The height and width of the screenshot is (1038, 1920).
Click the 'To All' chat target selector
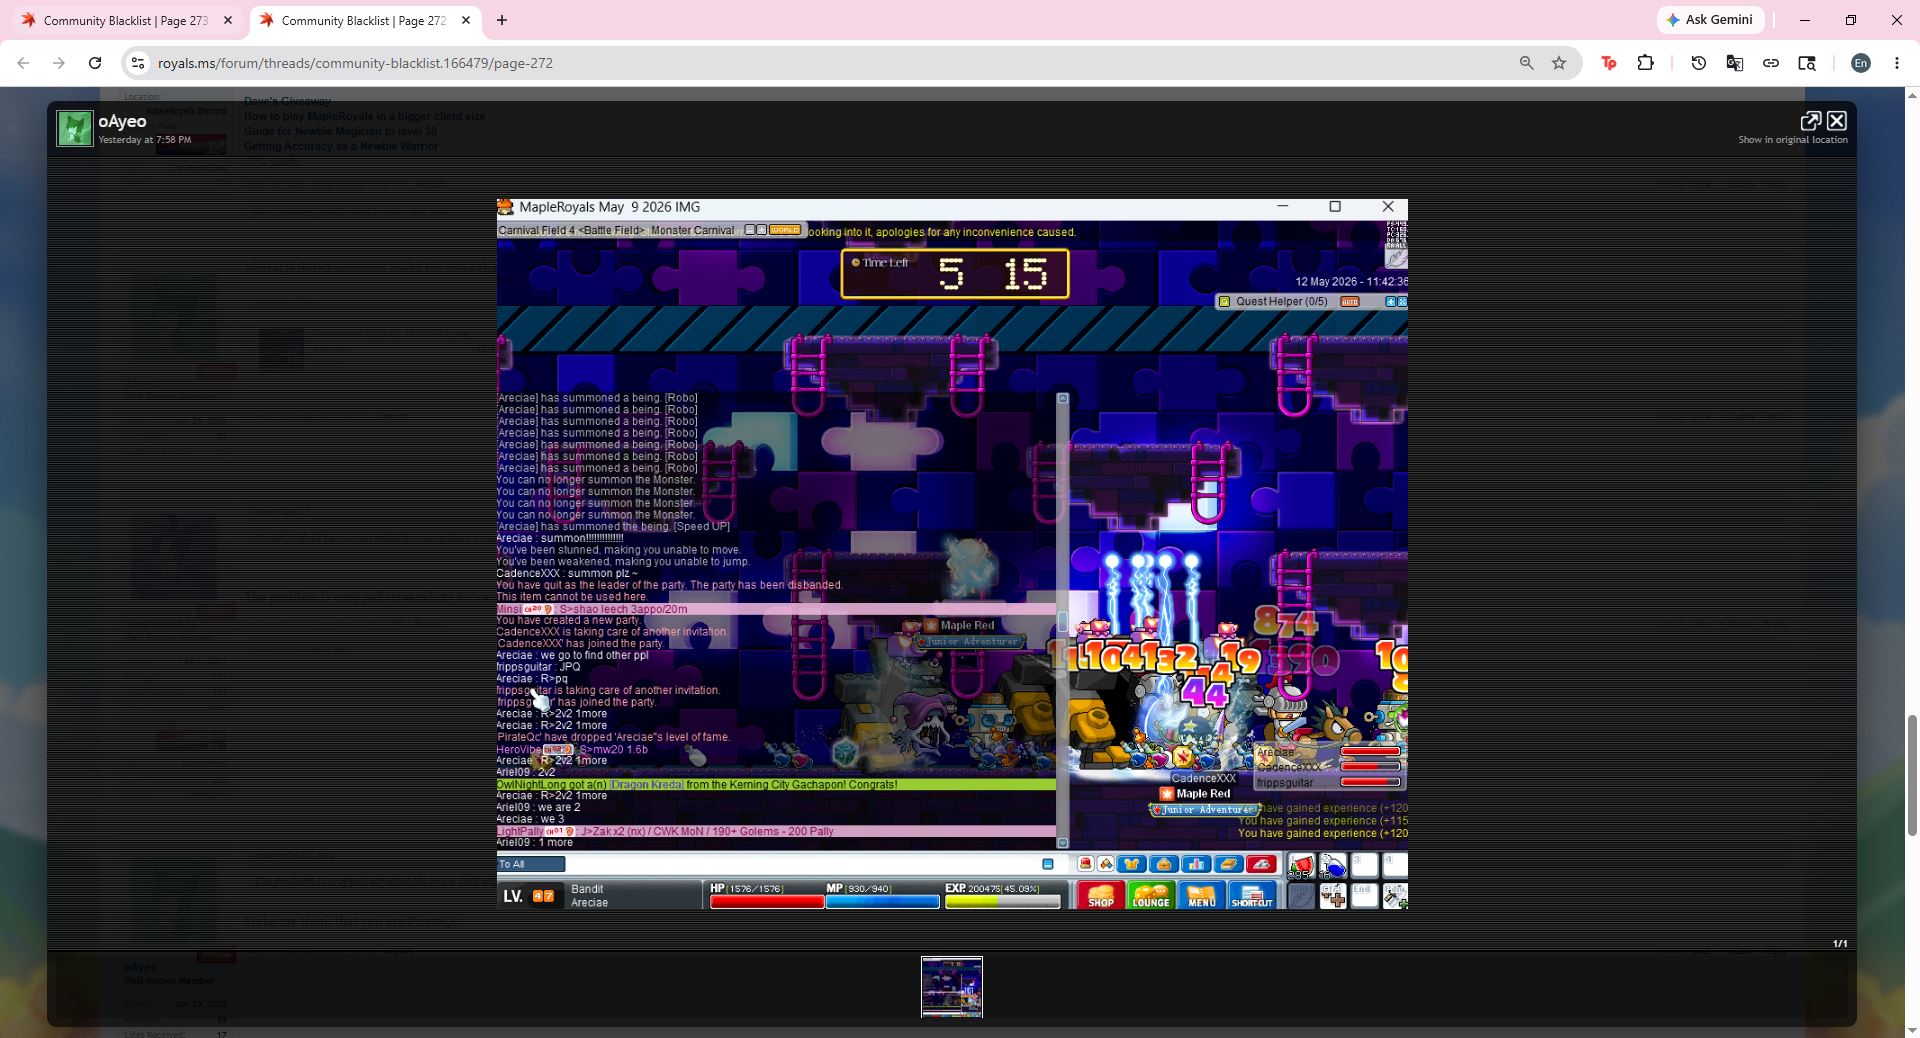(531, 864)
